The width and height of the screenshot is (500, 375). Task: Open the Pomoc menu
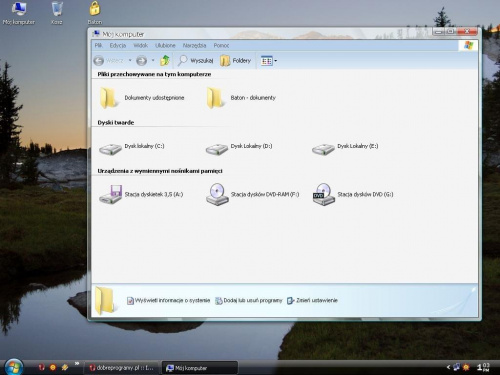click(x=221, y=45)
